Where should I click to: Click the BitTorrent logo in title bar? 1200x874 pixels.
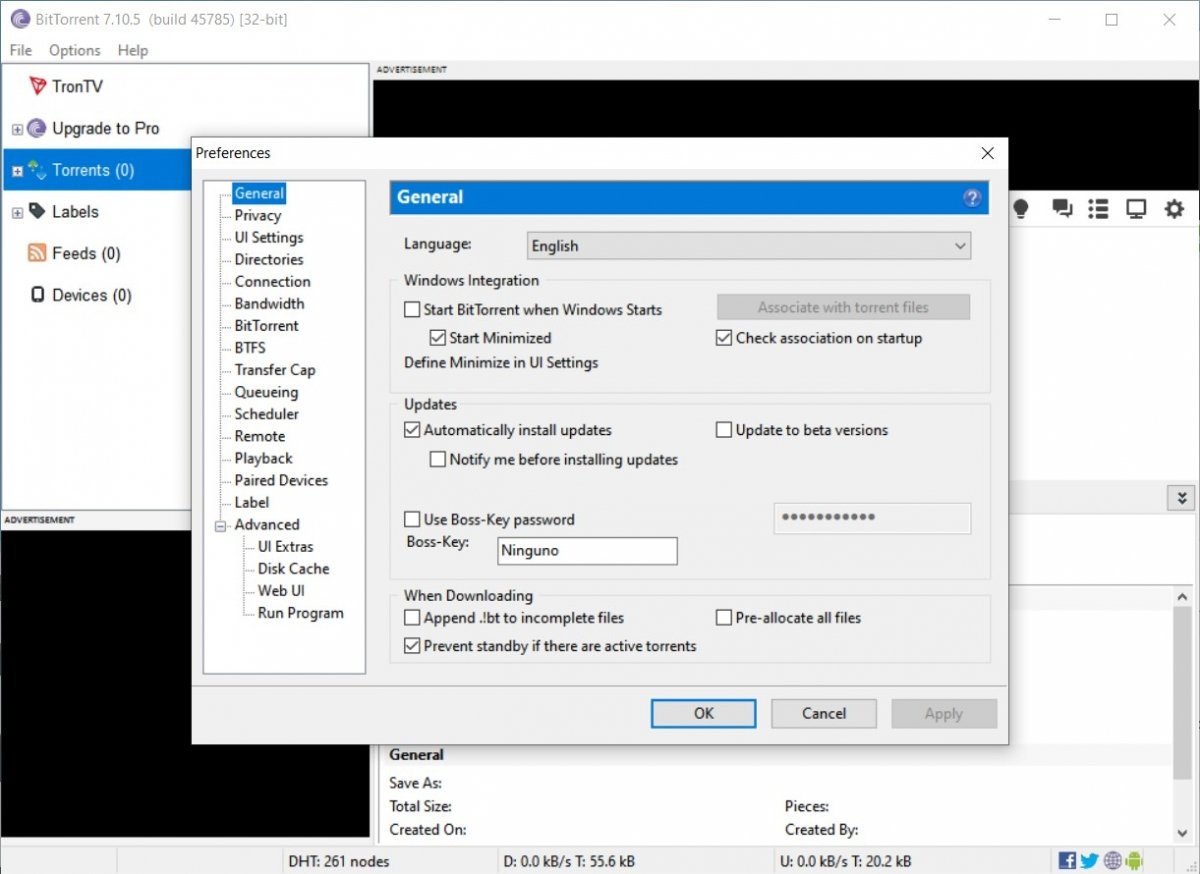click(19, 20)
